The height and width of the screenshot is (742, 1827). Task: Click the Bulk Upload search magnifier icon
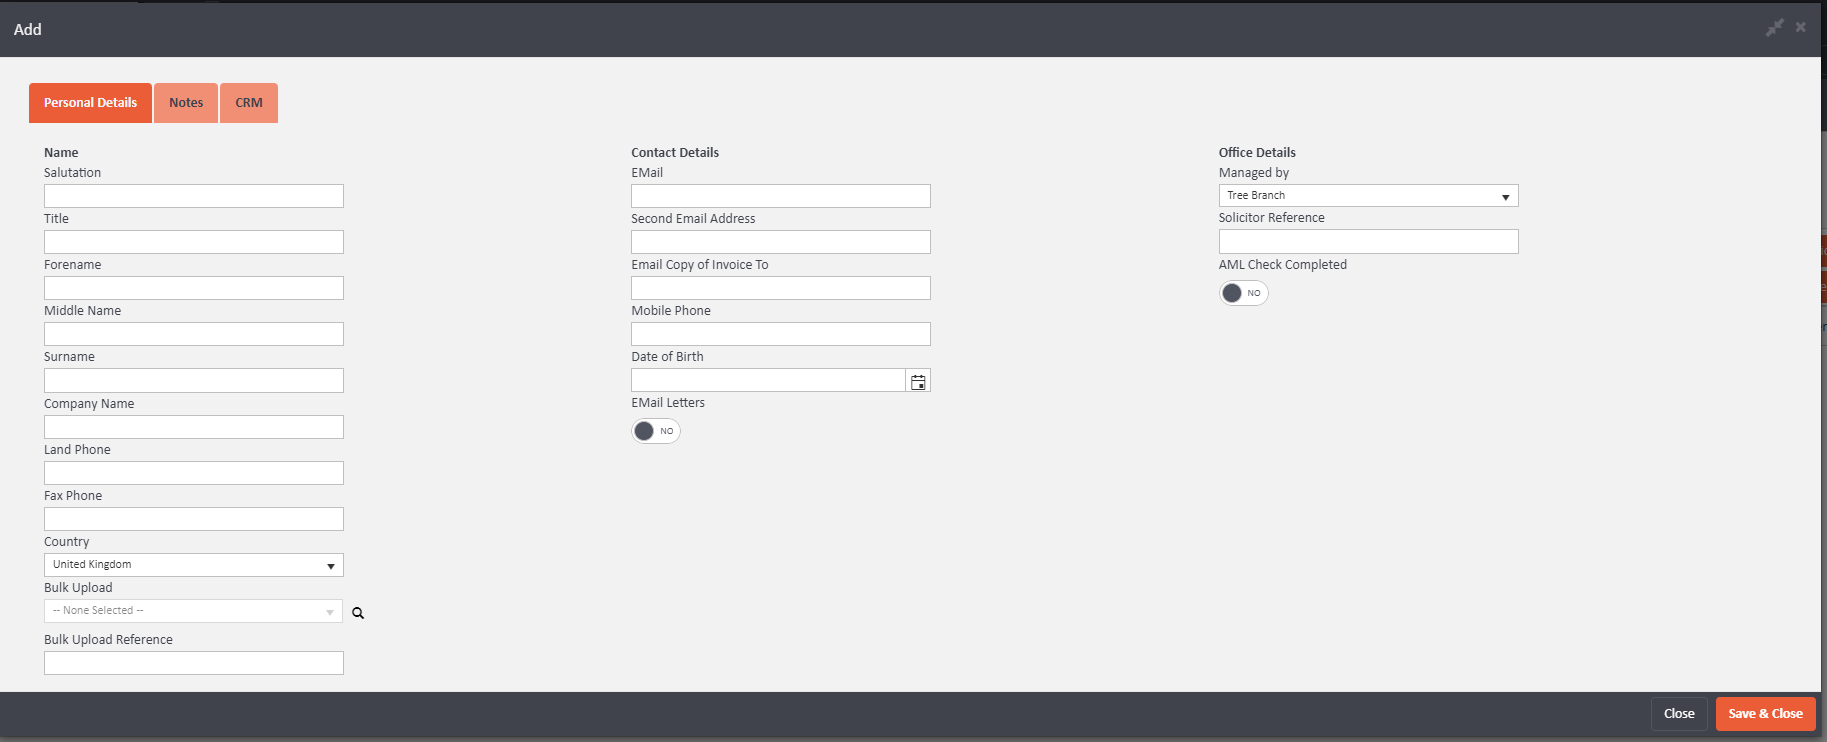pyautogui.click(x=358, y=613)
